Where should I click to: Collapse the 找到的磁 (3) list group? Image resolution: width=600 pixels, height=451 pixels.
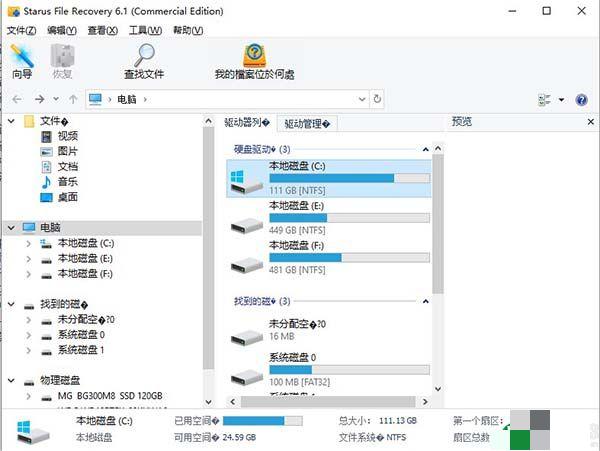coord(426,301)
